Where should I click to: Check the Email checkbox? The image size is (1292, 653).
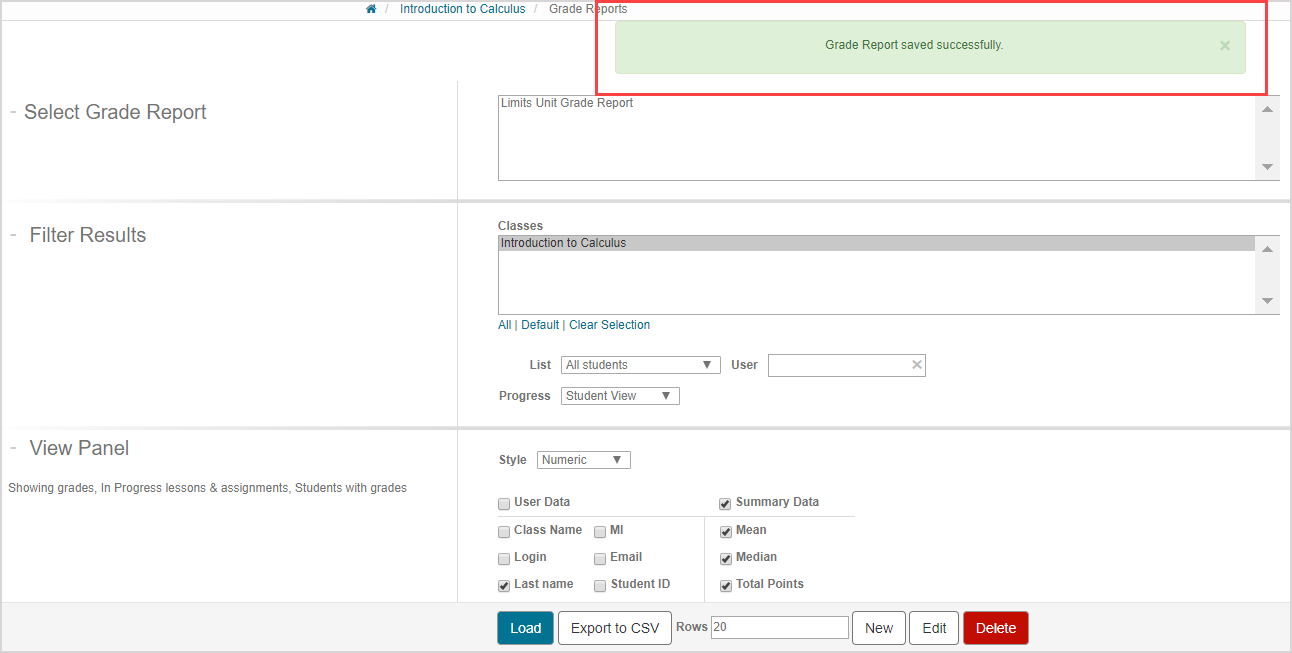click(600, 558)
